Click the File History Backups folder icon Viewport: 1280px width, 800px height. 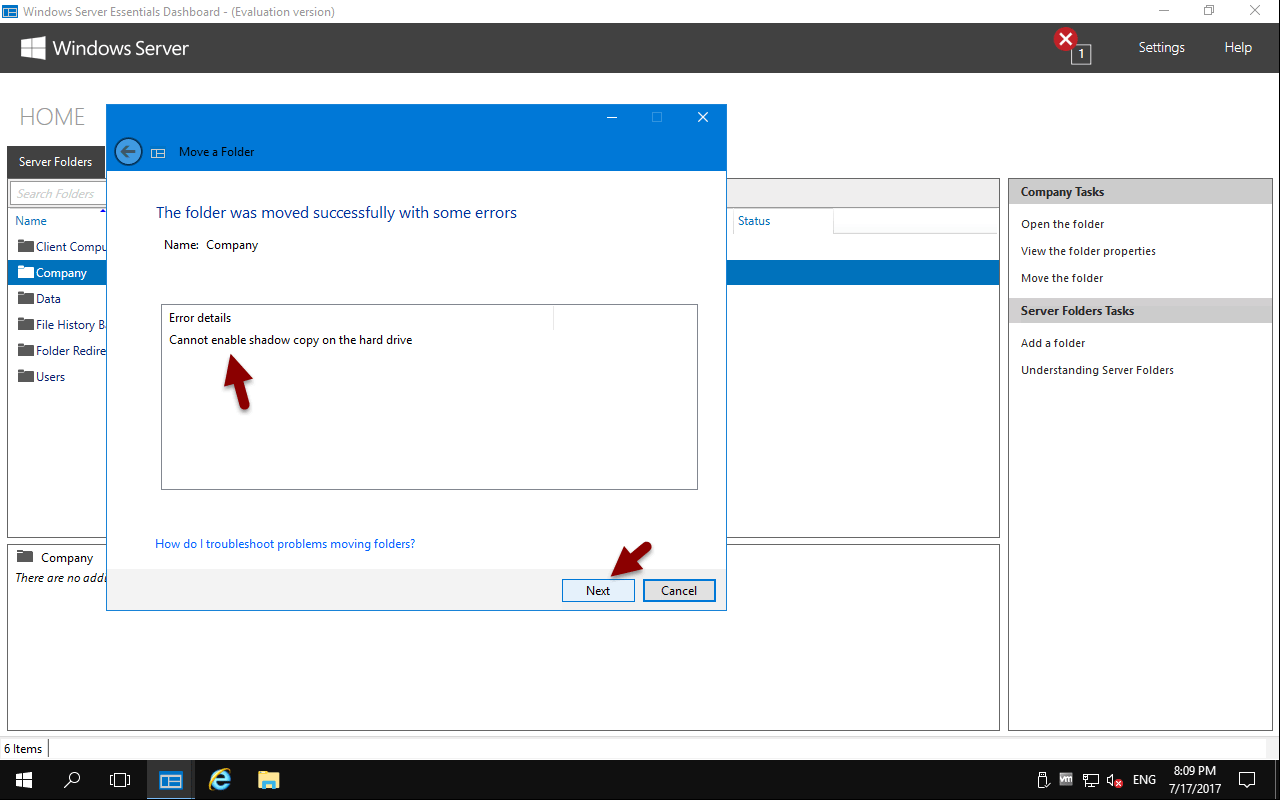click(26, 324)
